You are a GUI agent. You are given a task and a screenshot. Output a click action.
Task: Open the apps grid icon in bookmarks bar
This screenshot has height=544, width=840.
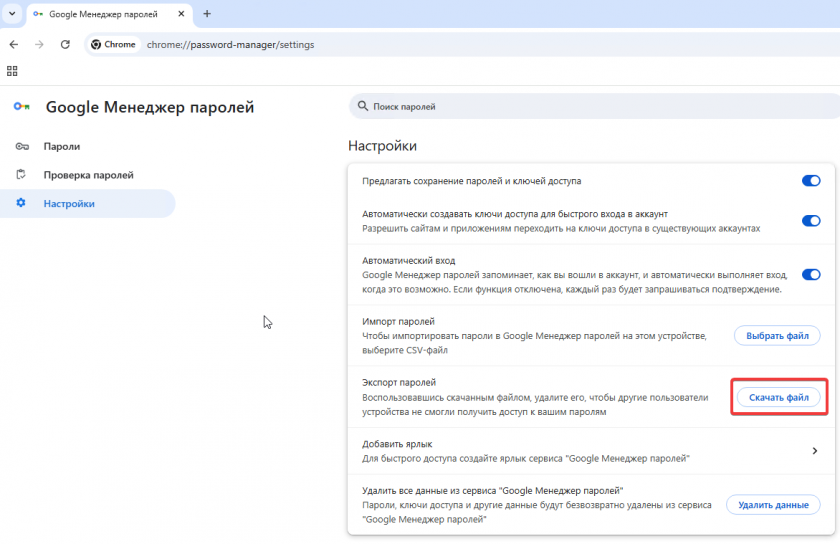[x=12, y=71]
